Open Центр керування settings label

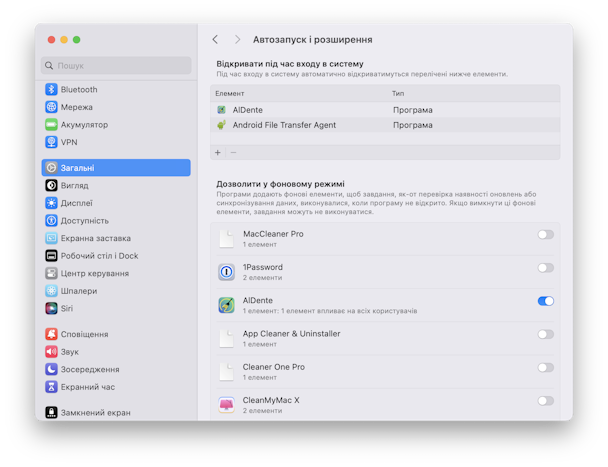95,273
